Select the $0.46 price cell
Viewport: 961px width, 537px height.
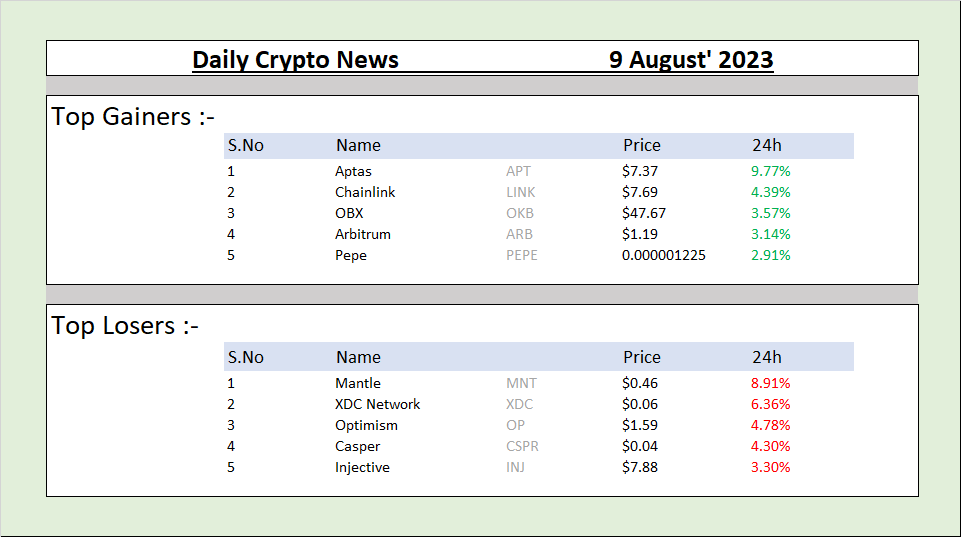(x=640, y=383)
